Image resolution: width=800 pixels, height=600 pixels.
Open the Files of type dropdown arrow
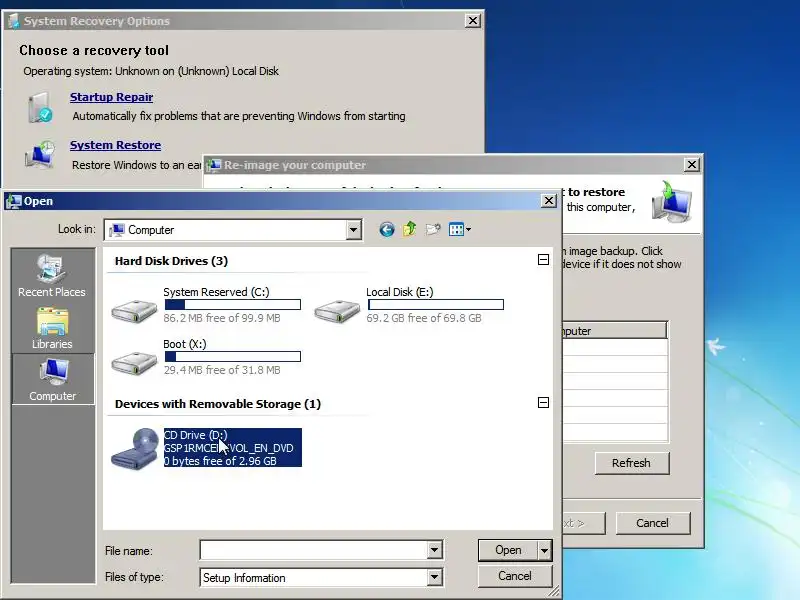pos(434,578)
